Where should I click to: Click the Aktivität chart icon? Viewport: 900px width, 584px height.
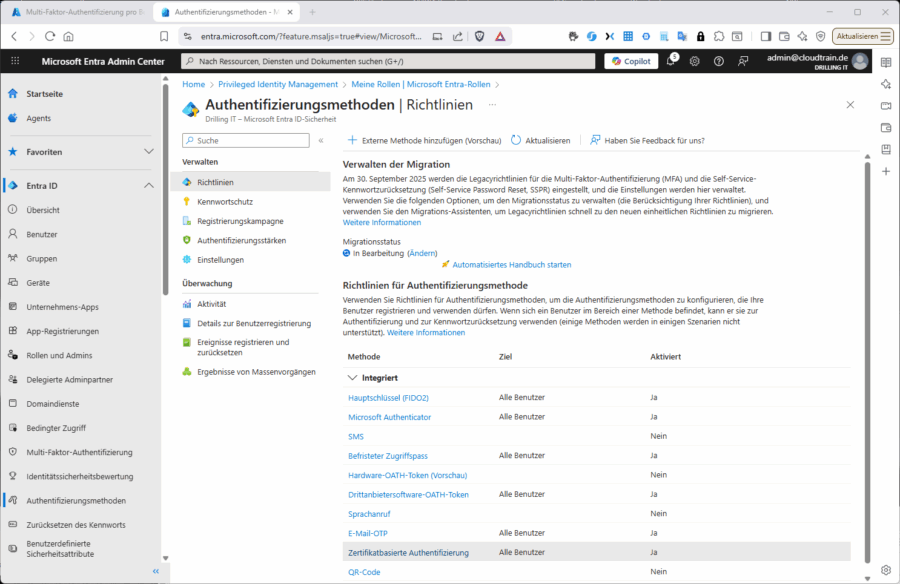point(187,304)
